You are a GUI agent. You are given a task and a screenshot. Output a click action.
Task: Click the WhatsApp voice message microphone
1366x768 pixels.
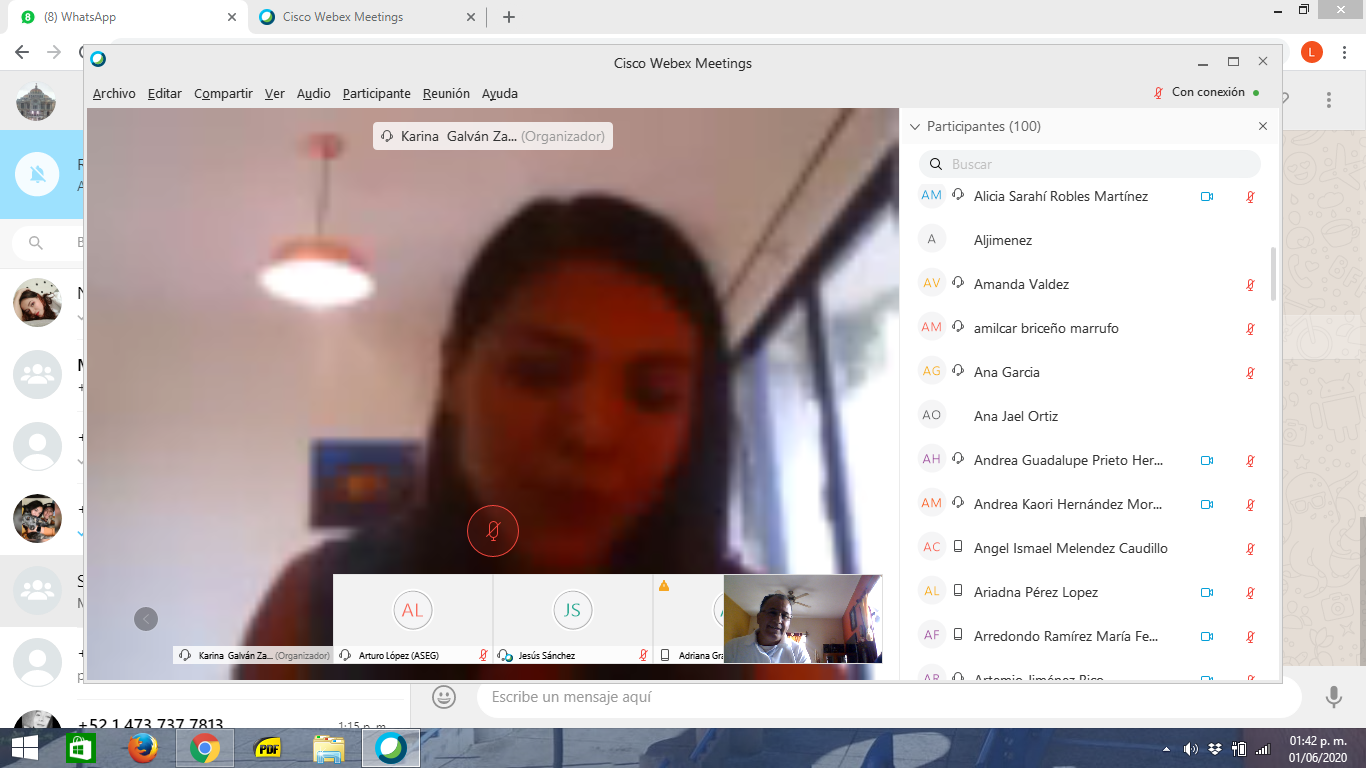(x=1333, y=697)
